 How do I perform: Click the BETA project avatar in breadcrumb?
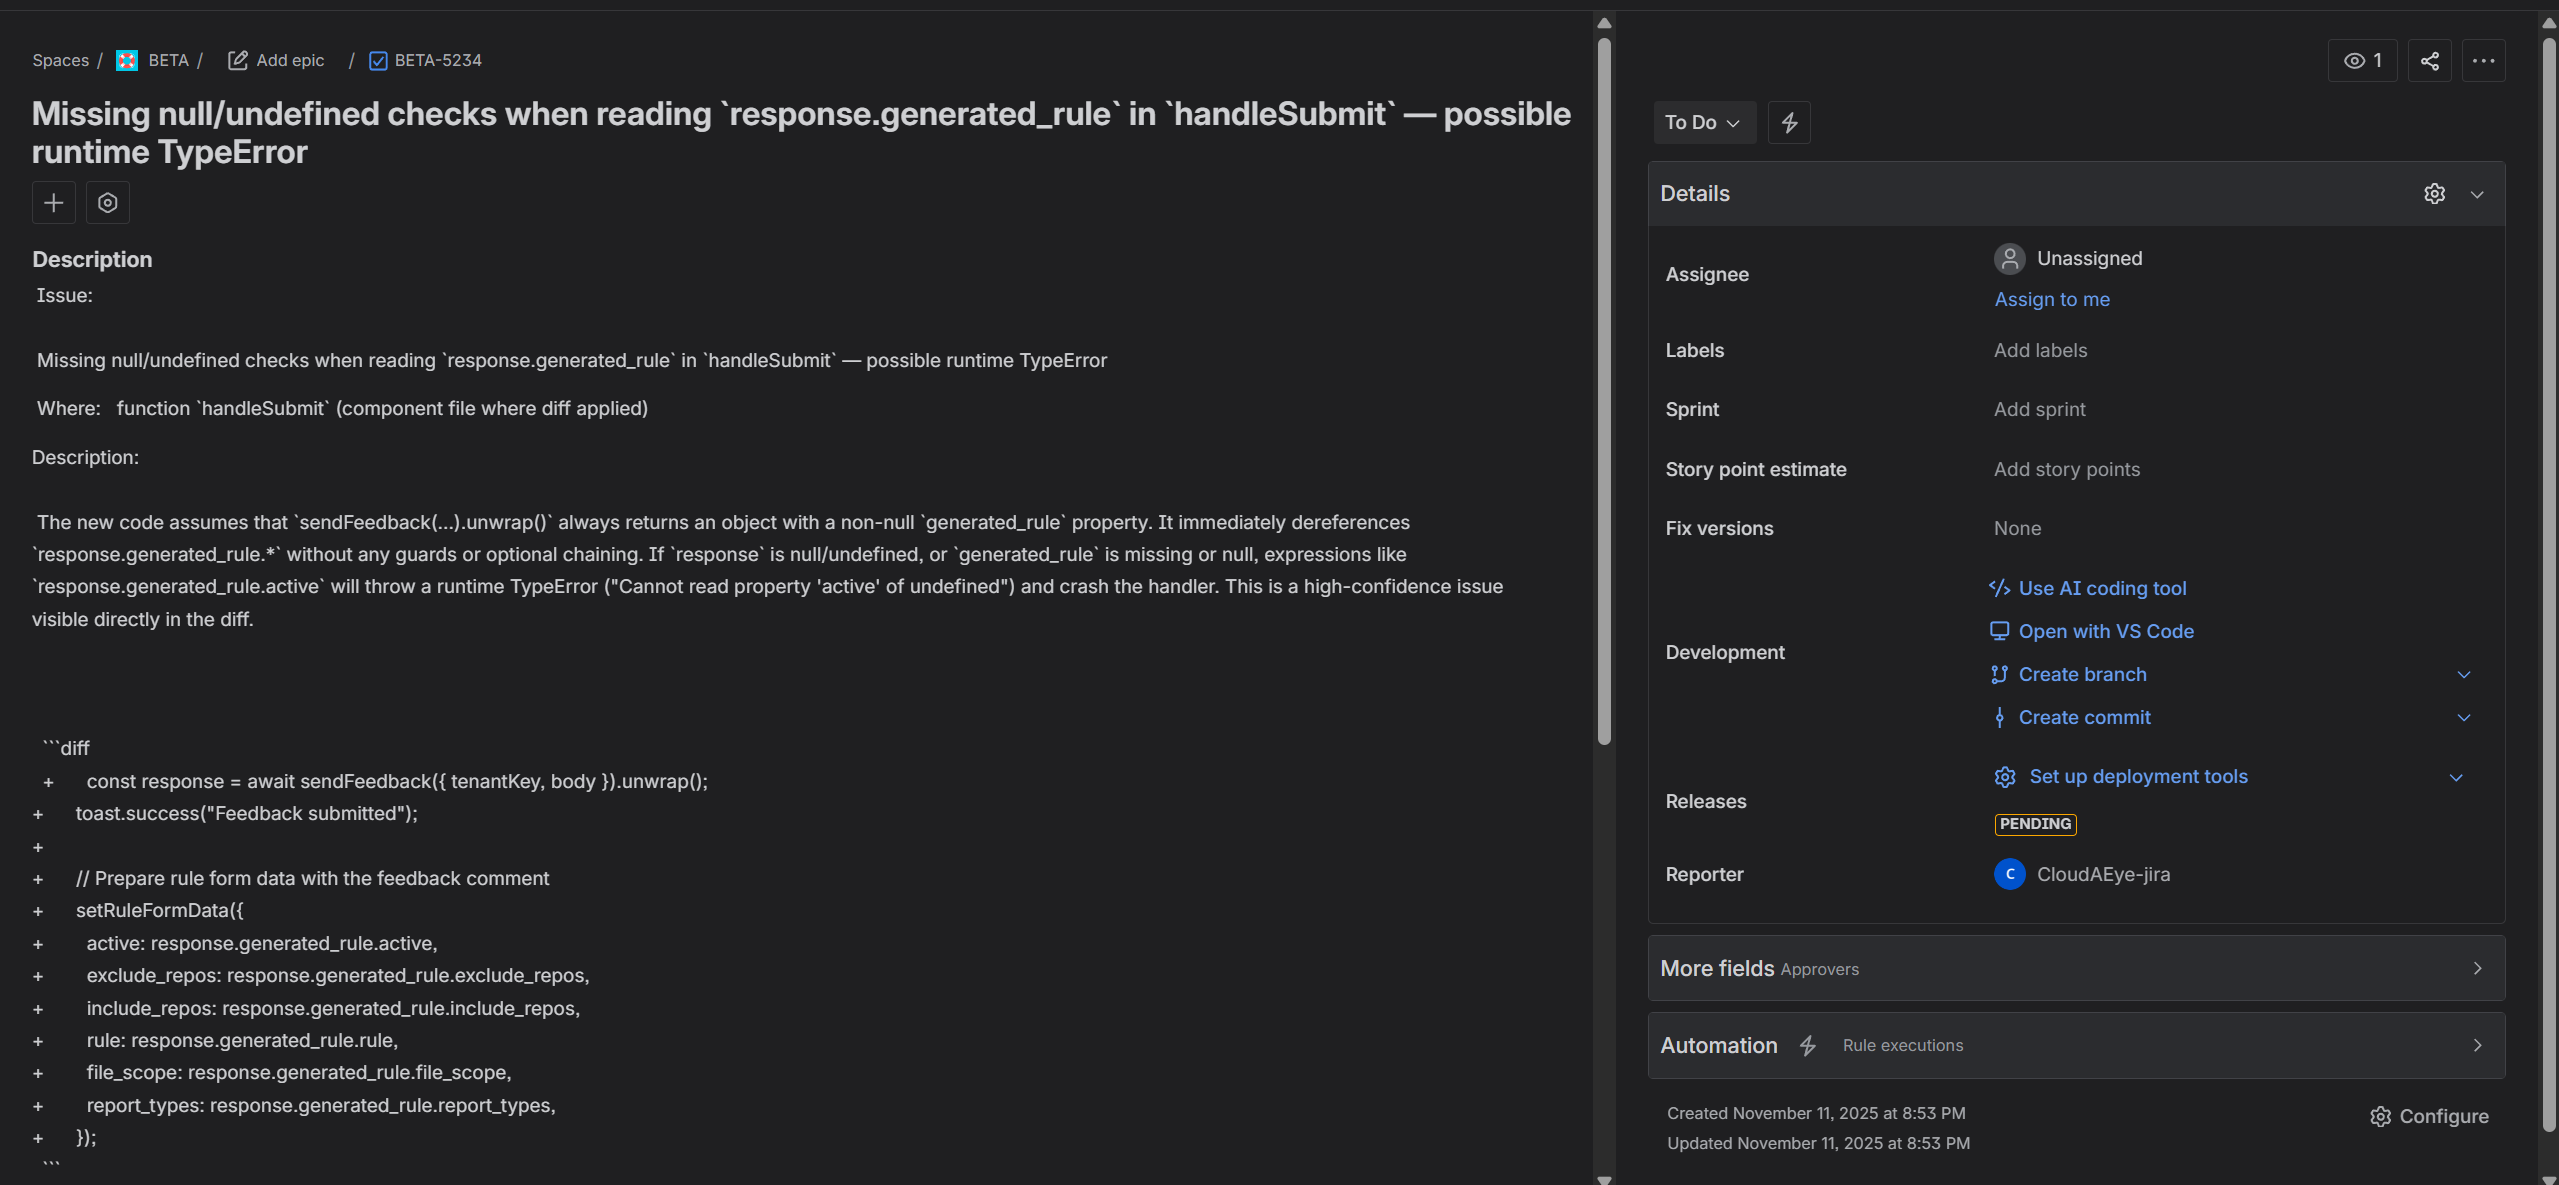(x=126, y=60)
